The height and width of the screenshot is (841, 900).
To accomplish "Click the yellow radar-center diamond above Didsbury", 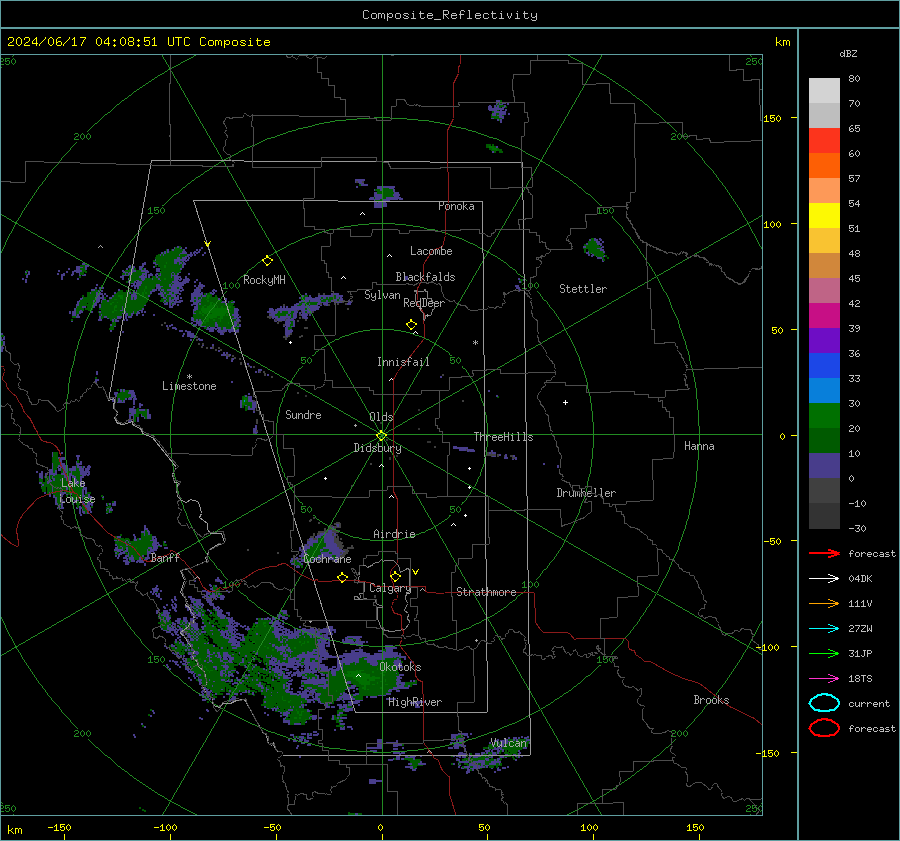I will (381, 436).
